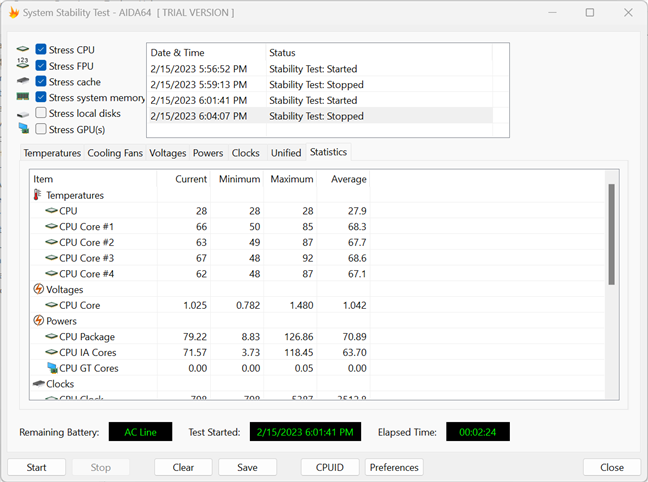Enable the Stress local disks checkbox
The height and width of the screenshot is (482, 648).
coord(41,113)
